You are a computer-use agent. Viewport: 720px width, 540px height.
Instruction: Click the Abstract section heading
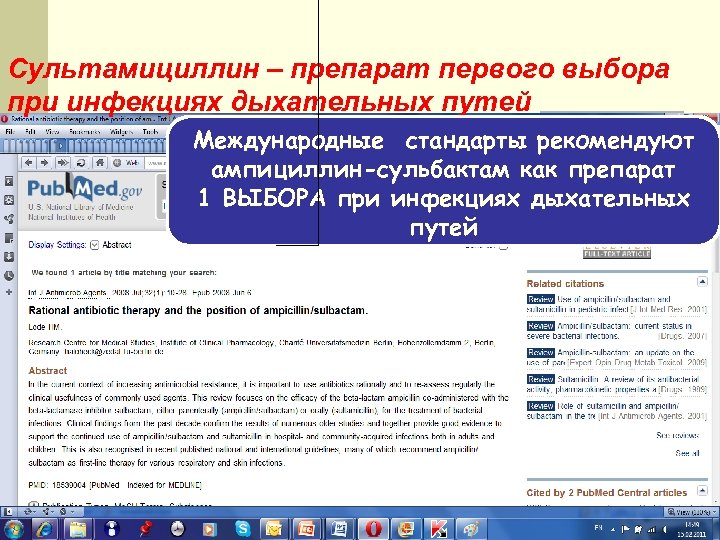[48, 371]
